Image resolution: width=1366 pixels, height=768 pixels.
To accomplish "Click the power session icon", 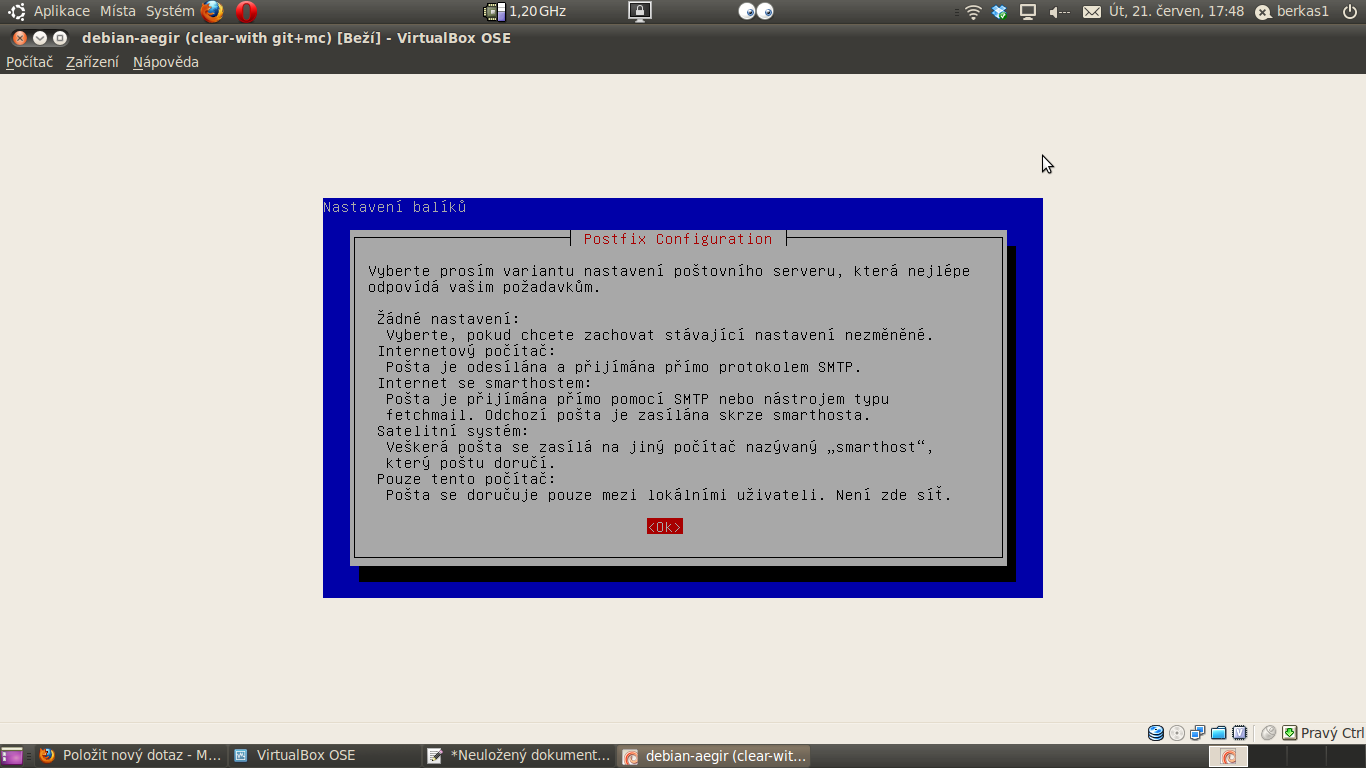I will tap(1350, 12).
